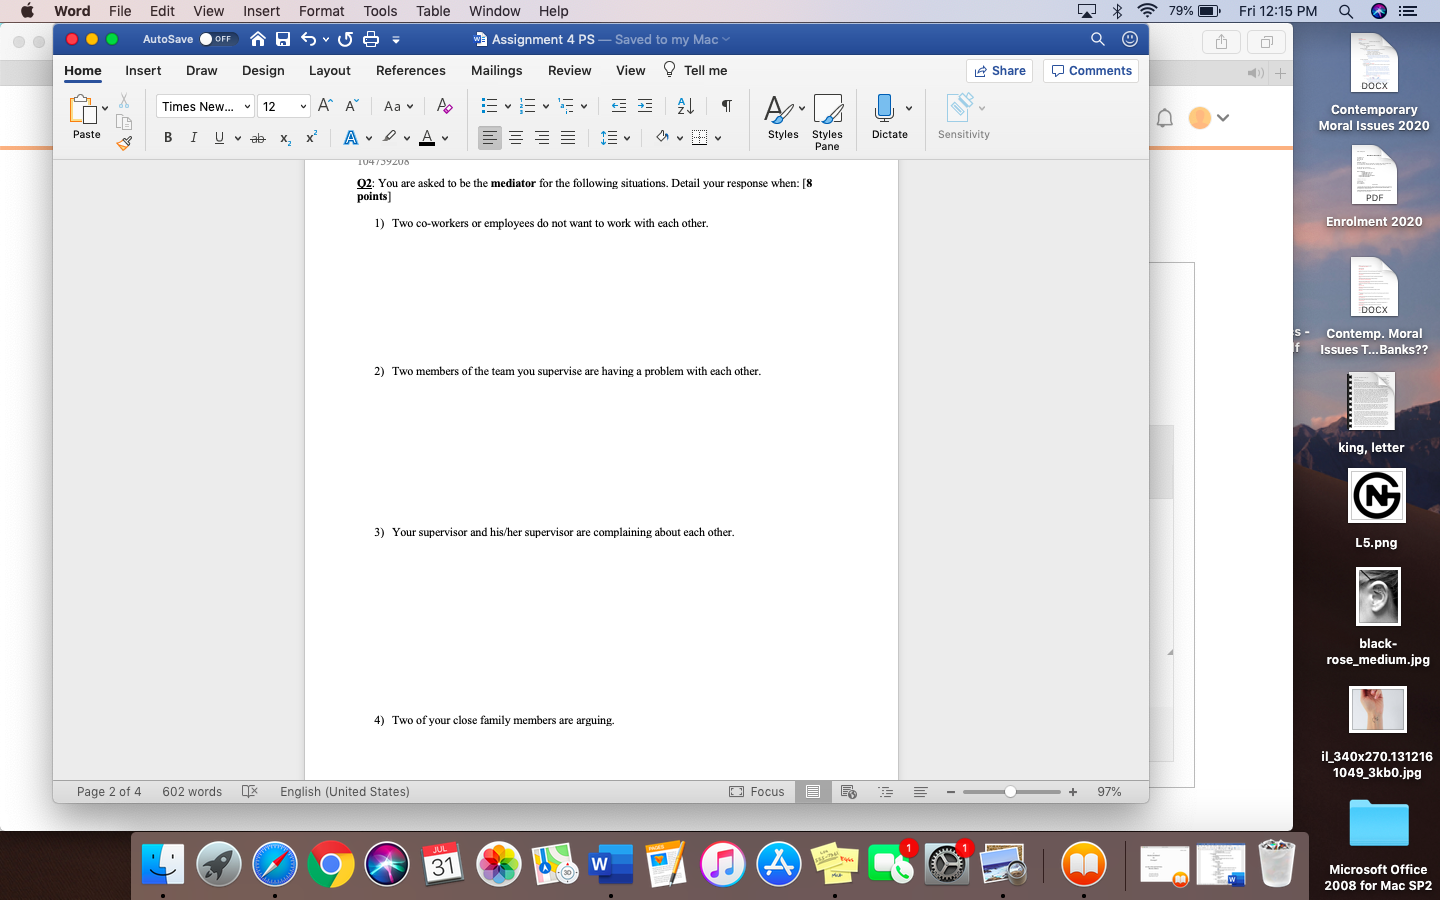Viewport: 1440px width, 900px height.
Task: Enable Focus mode in the status bar
Action: (757, 791)
